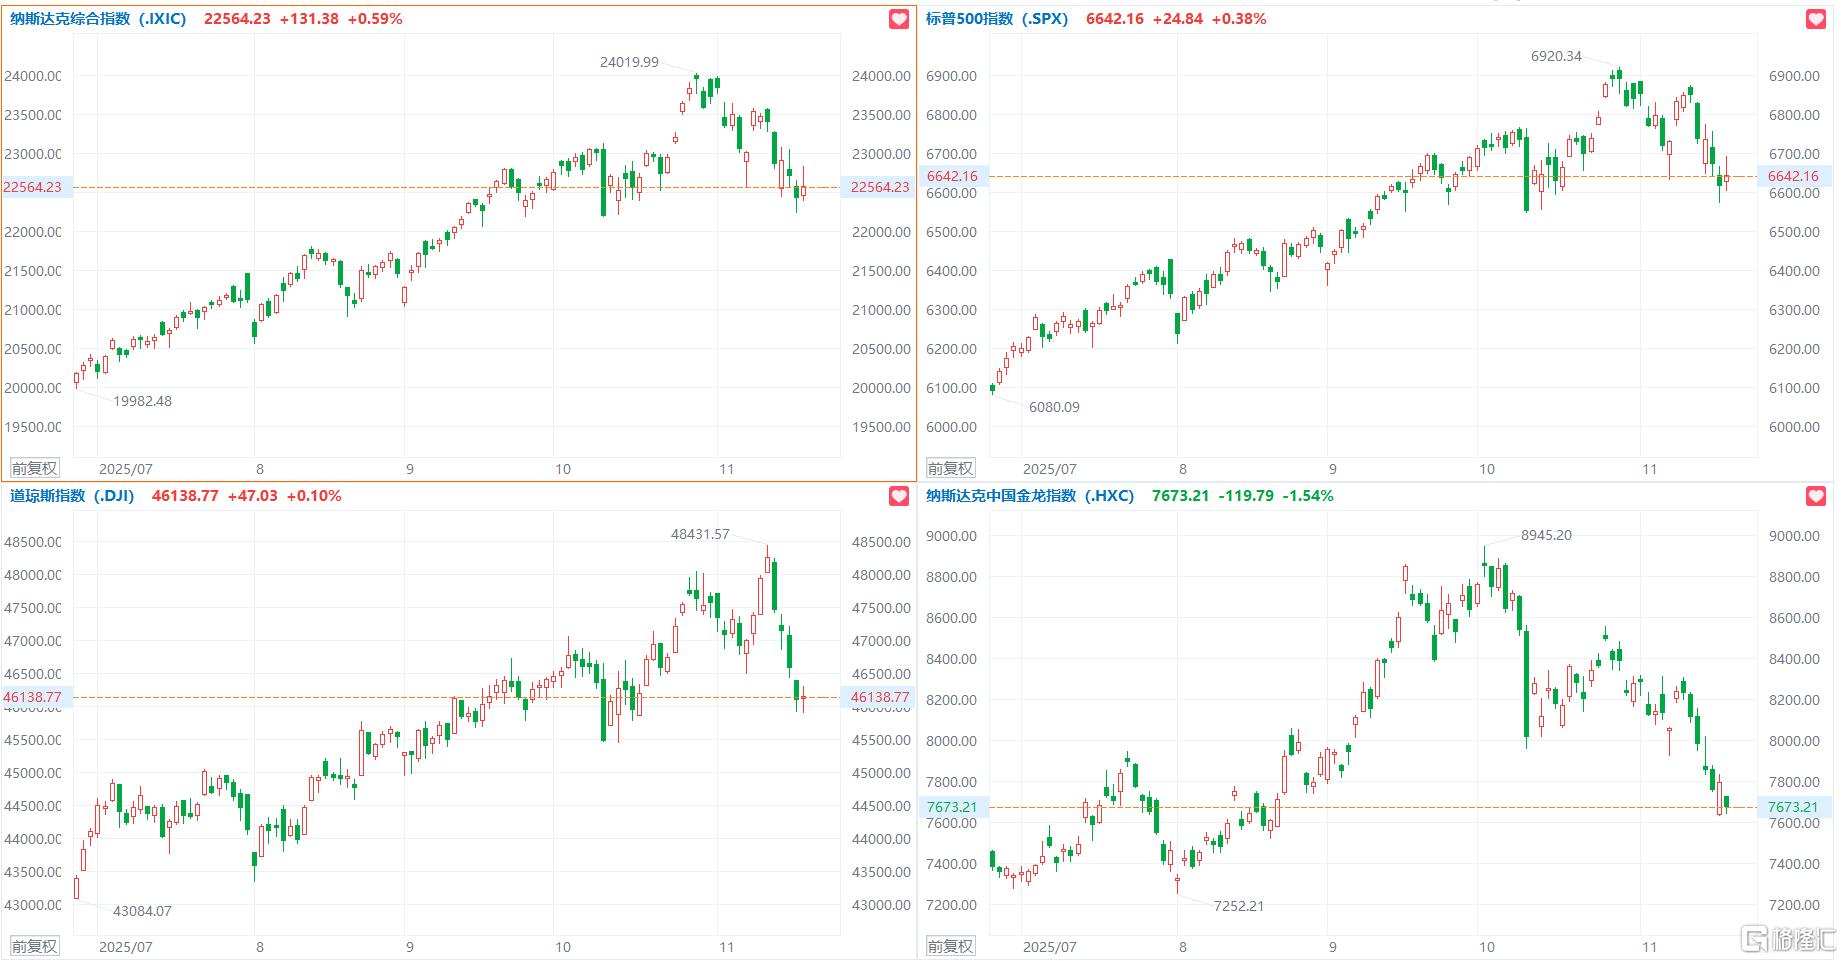Toggle favorite heart on S&P 500 chart
This screenshot has width=1844, height=961.
(1816, 19)
